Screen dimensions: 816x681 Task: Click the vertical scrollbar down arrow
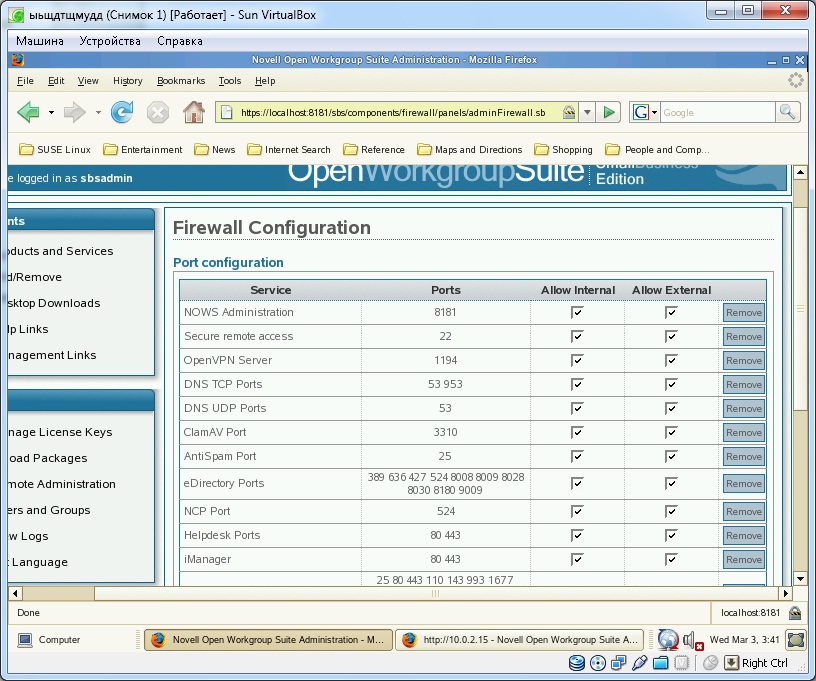pyautogui.click(x=800, y=578)
